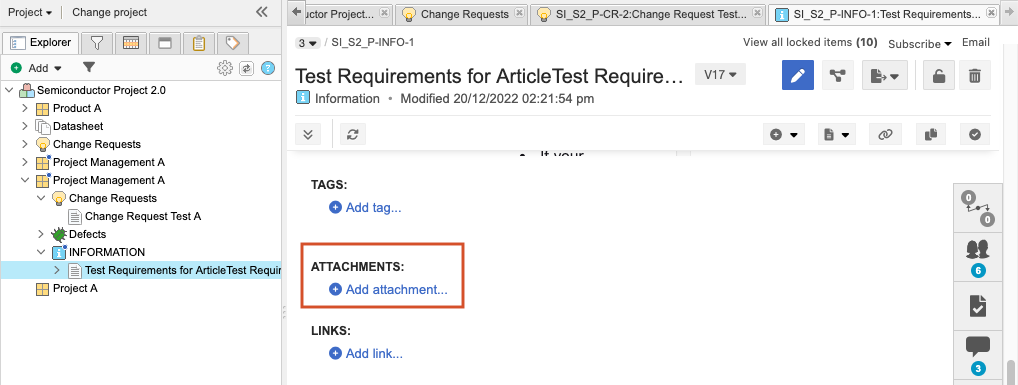Open the document dropdown in item toolbar
Image resolution: width=1018 pixels, height=385 pixels.
pyautogui.click(x=836, y=134)
